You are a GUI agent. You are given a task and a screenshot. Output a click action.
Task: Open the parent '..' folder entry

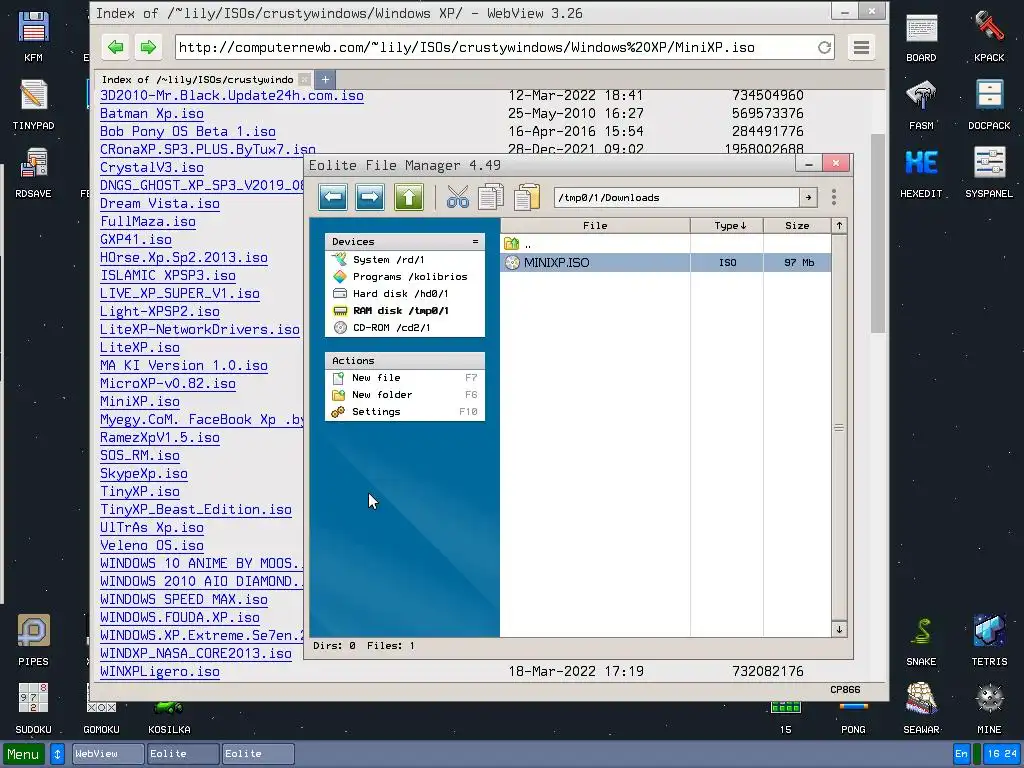[x=665, y=244]
